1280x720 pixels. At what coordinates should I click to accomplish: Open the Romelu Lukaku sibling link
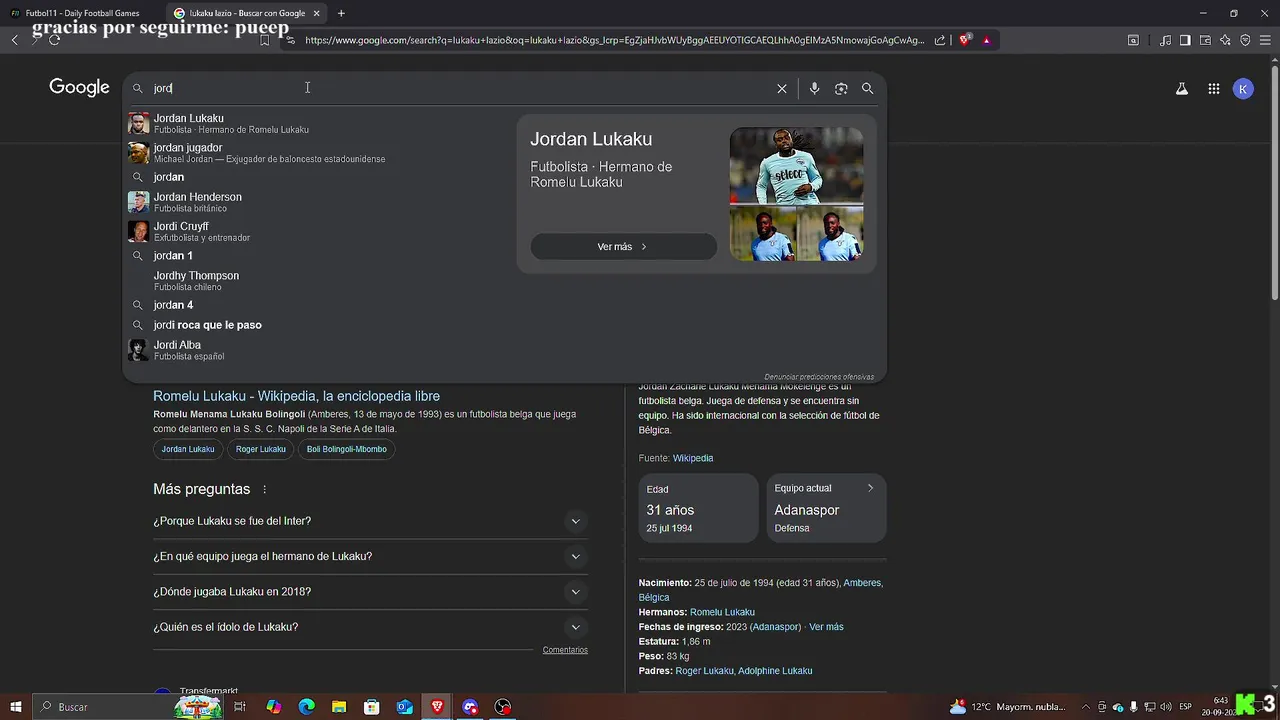tap(722, 612)
